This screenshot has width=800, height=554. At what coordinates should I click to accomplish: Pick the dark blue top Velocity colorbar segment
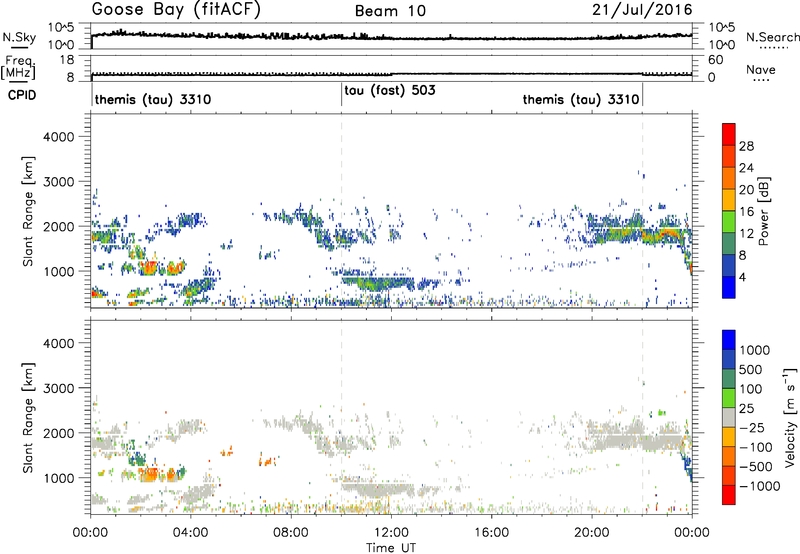pyautogui.click(x=729, y=340)
